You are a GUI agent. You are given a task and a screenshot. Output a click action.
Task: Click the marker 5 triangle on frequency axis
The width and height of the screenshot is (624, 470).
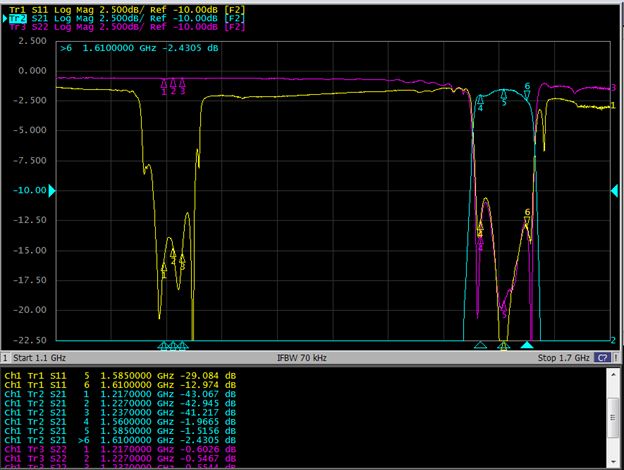click(x=503, y=345)
